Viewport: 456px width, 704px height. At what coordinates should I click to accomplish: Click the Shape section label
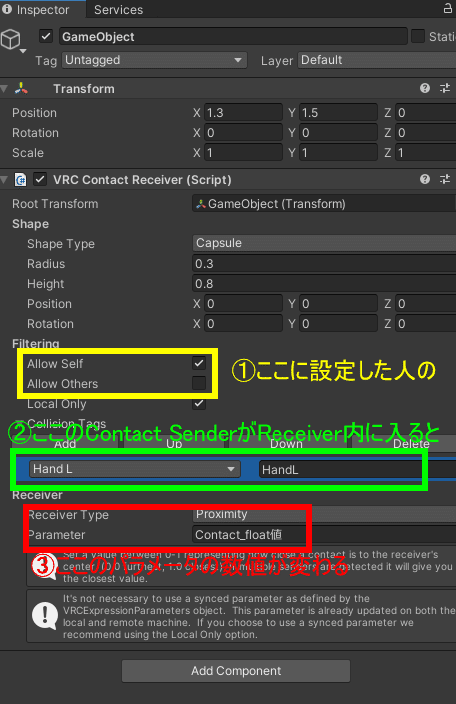31,224
